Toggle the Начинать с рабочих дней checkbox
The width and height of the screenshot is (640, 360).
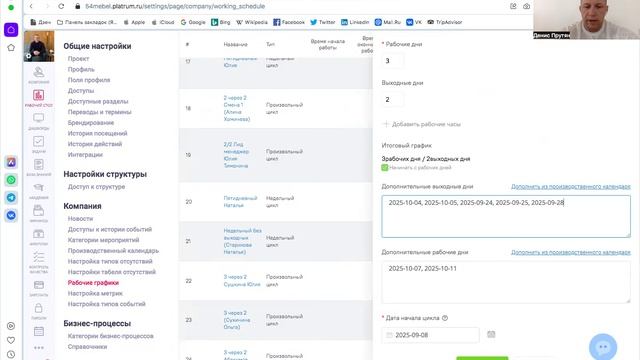click(x=384, y=167)
